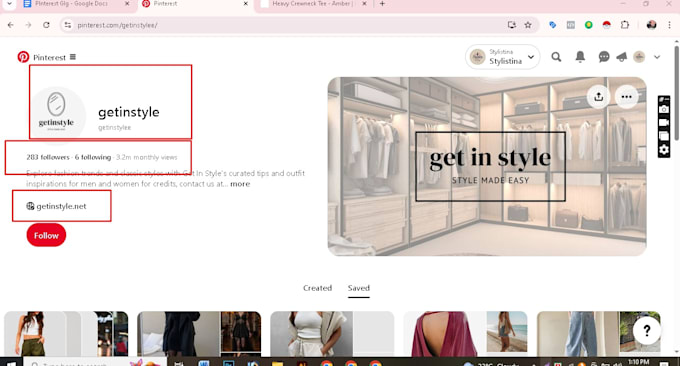The image size is (680, 366).
Task: Open the tab search dropdown in Chrome
Action: 9,4
